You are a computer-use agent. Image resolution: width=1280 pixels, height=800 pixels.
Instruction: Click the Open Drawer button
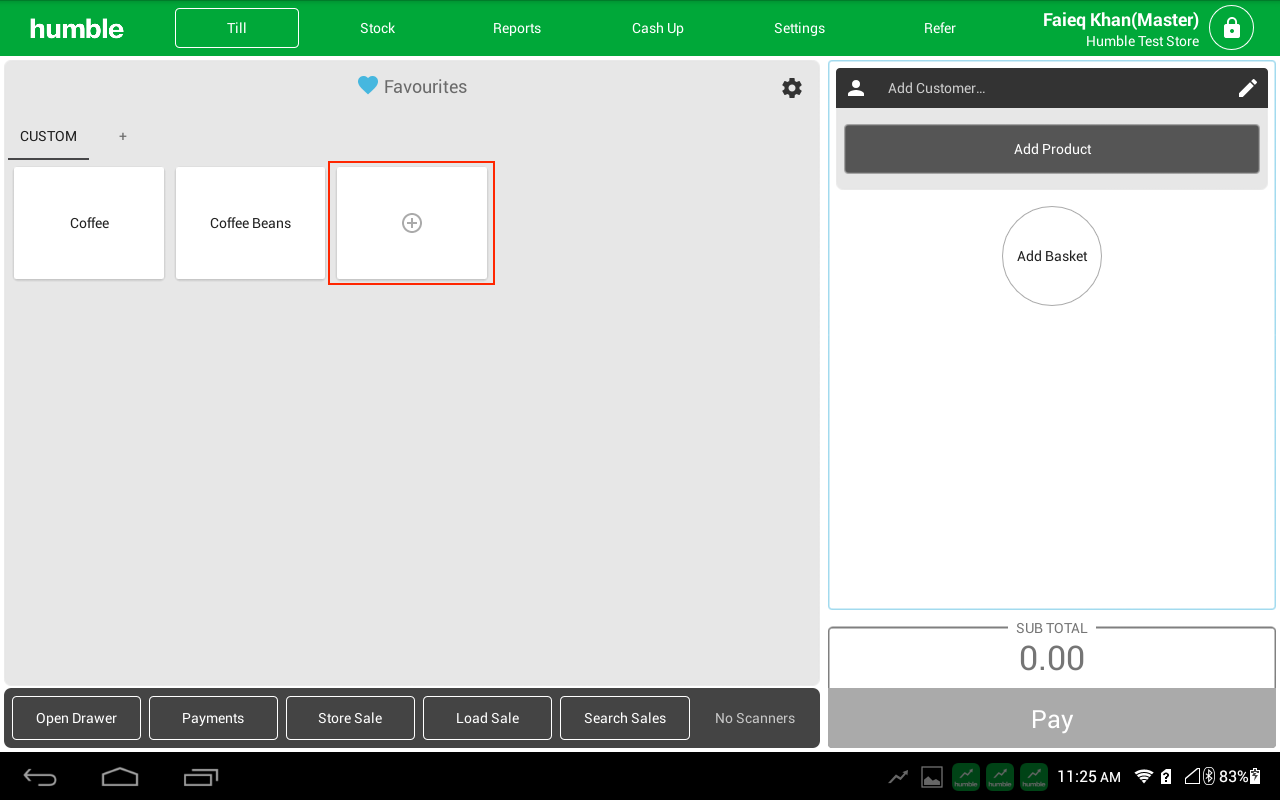pyautogui.click(x=76, y=718)
